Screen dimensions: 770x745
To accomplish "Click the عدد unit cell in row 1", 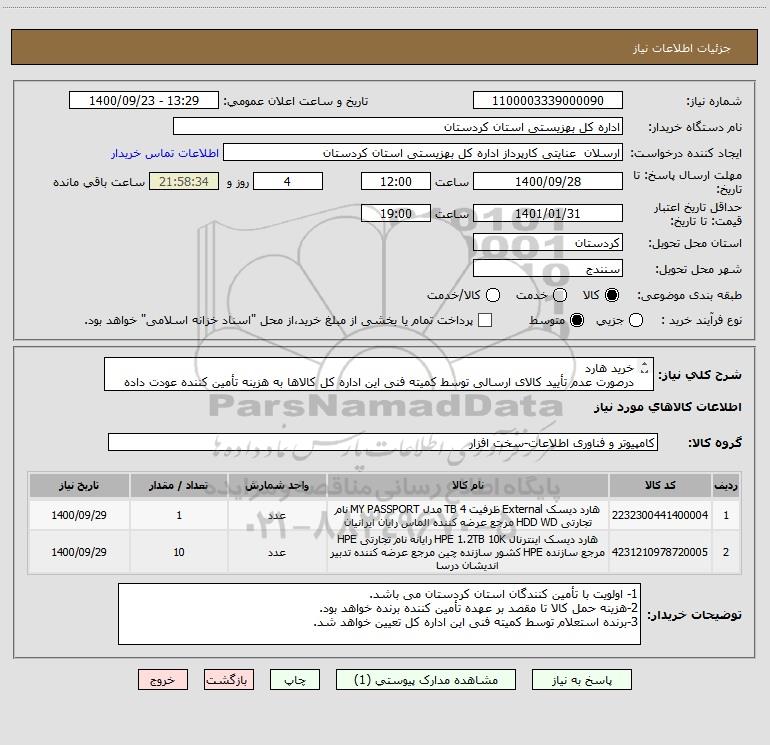I will click(277, 515).
